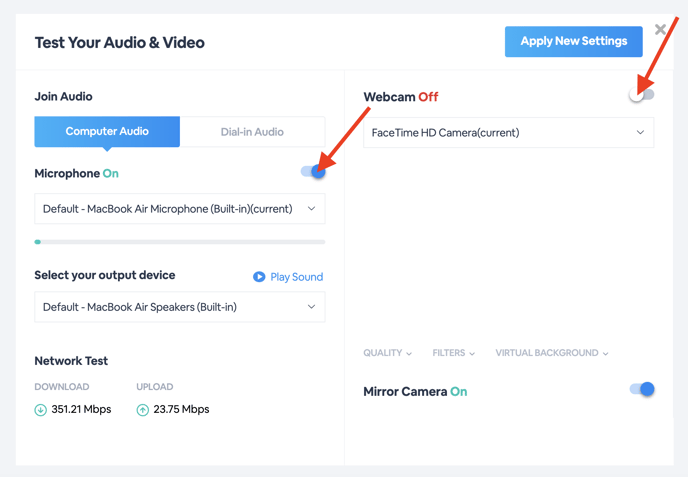This screenshot has height=477, width=688.
Task: Click Apply New Settings button
Action: (573, 41)
